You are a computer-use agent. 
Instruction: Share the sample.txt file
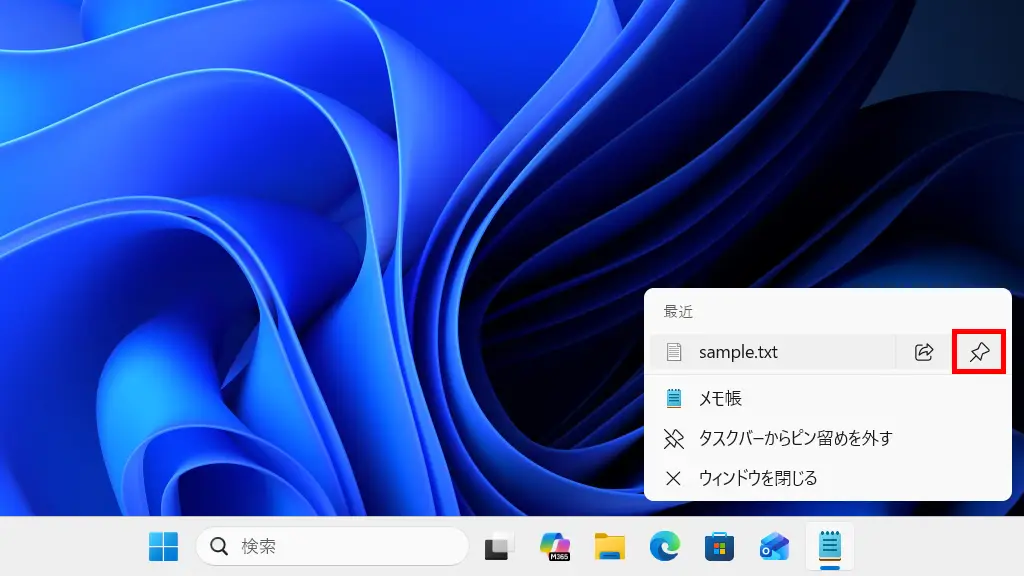(924, 352)
